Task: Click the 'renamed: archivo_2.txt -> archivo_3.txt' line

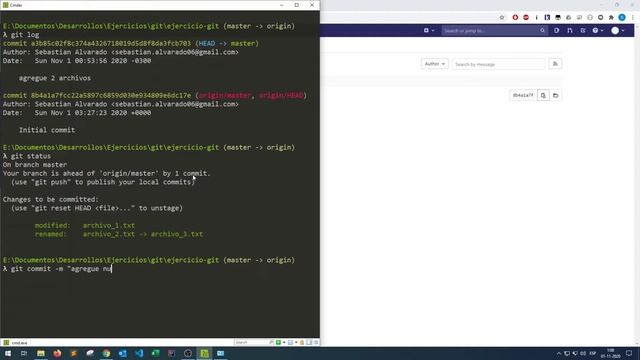Action: [119, 234]
